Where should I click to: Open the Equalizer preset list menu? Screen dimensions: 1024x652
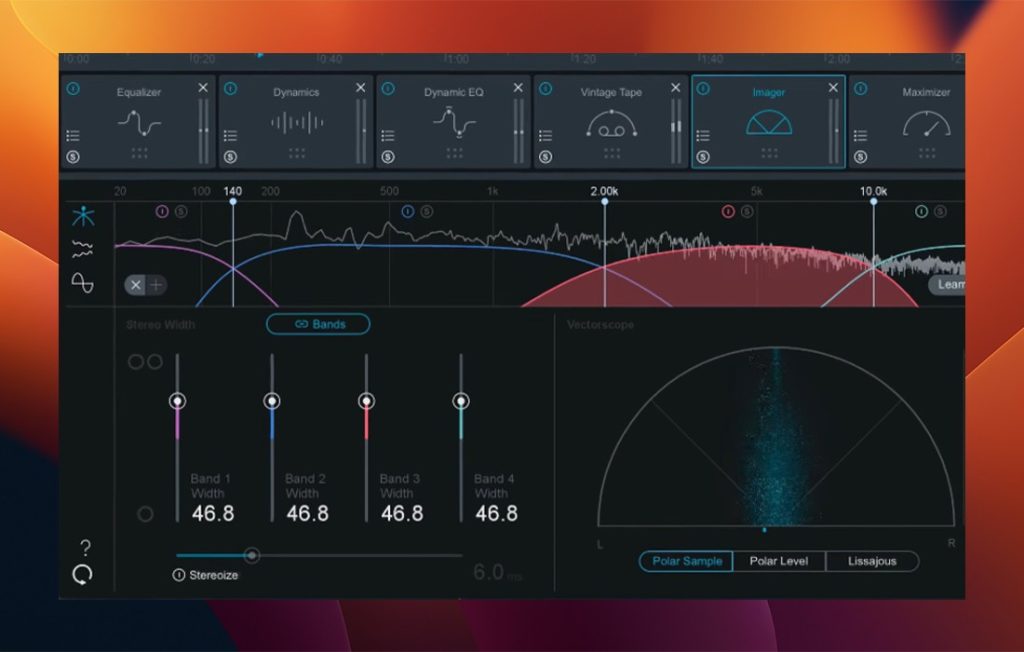pyautogui.click(x=72, y=136)
